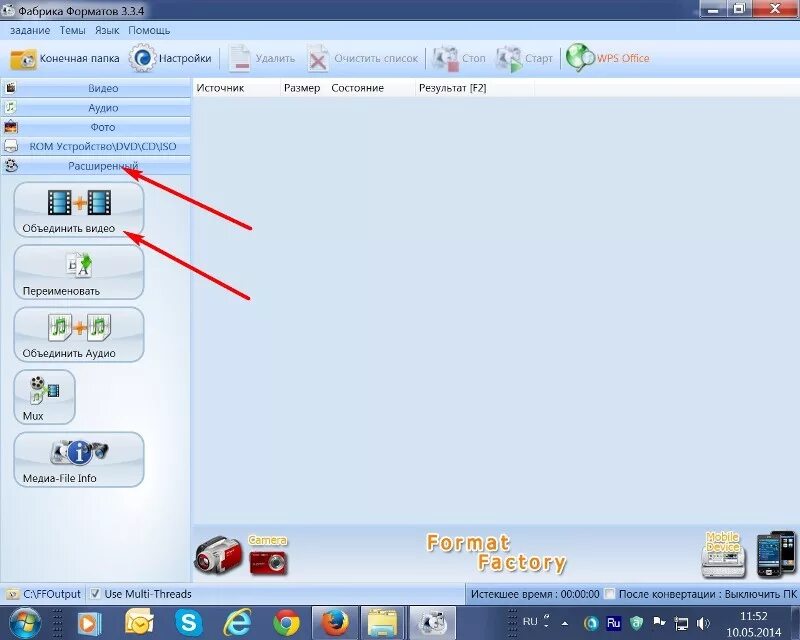The height and width of the screenshot is (640, 800).
Task: Click the Mobile Device icon
Action: click(x=723, y=555)
